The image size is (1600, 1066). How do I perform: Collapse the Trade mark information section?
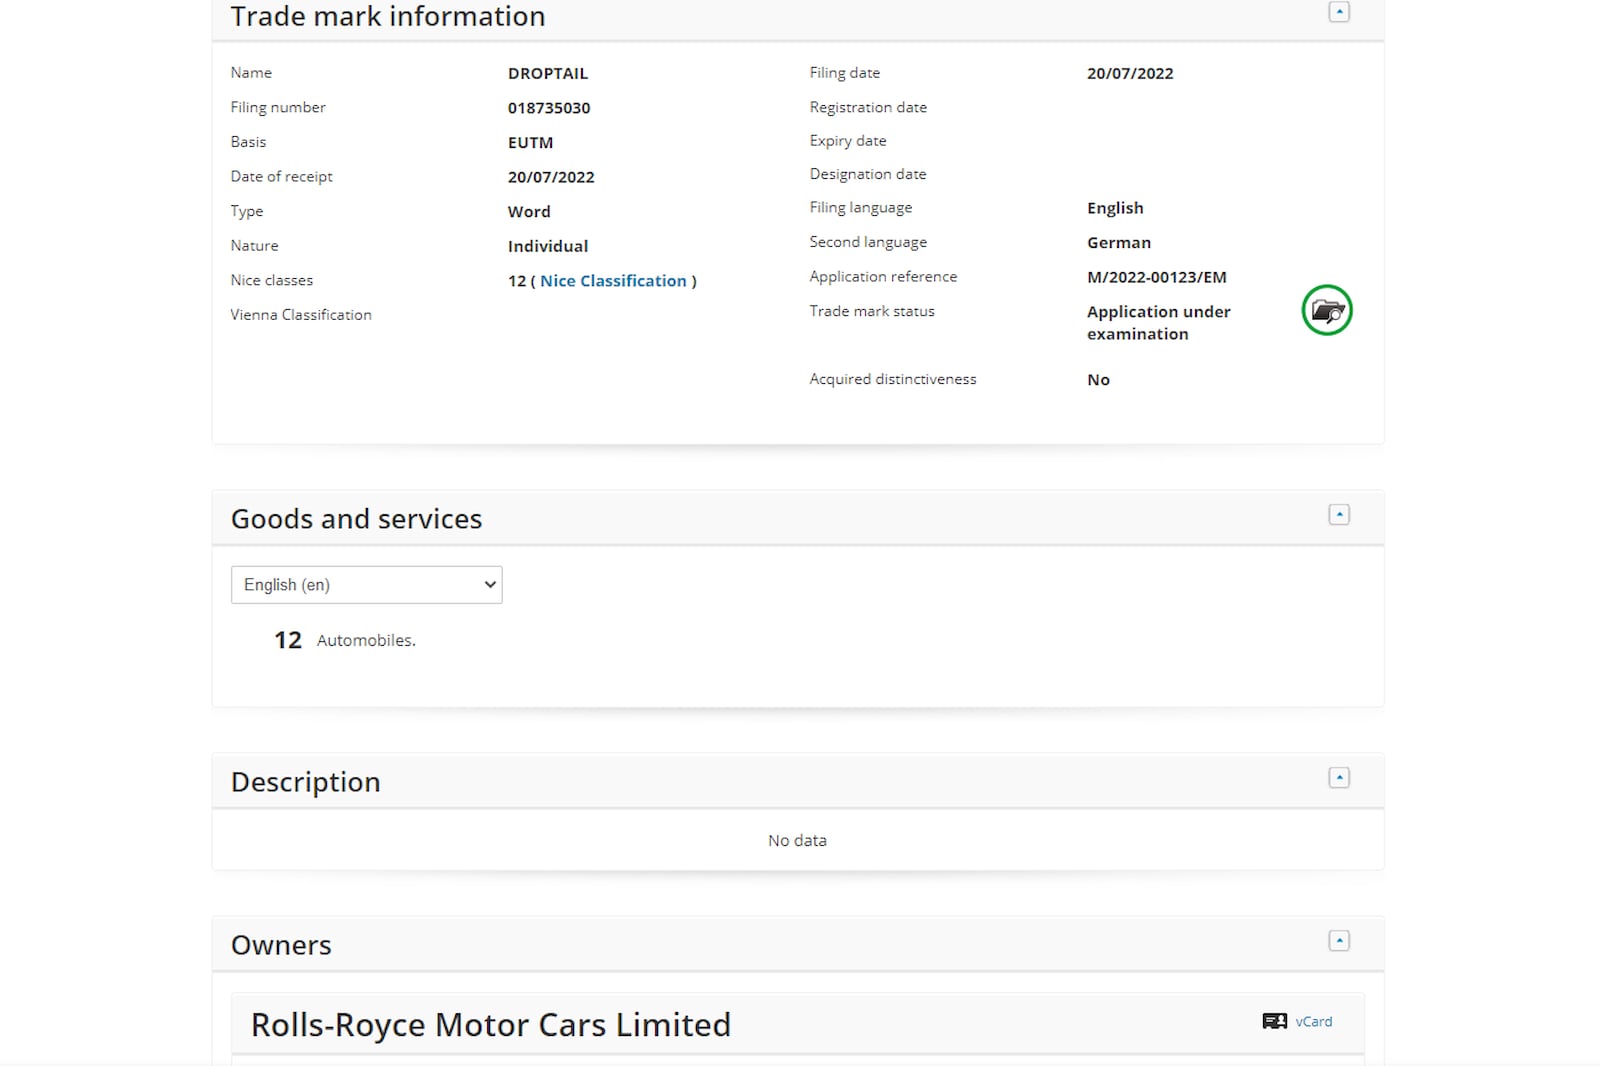click(1339, 12)
